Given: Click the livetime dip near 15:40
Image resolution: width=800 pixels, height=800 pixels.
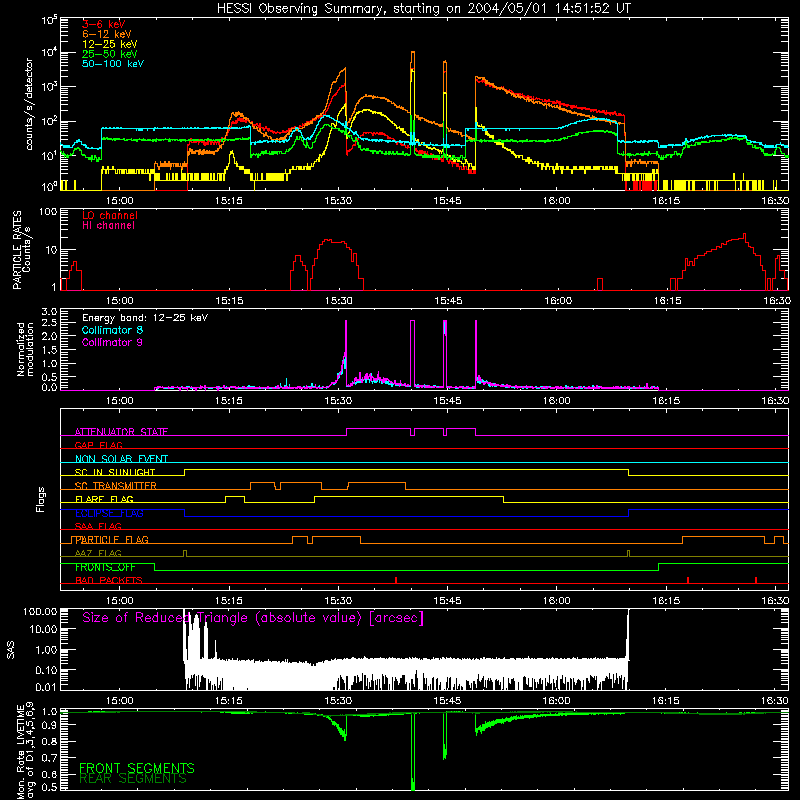Looking at the screenshot, I should point(413,751).
